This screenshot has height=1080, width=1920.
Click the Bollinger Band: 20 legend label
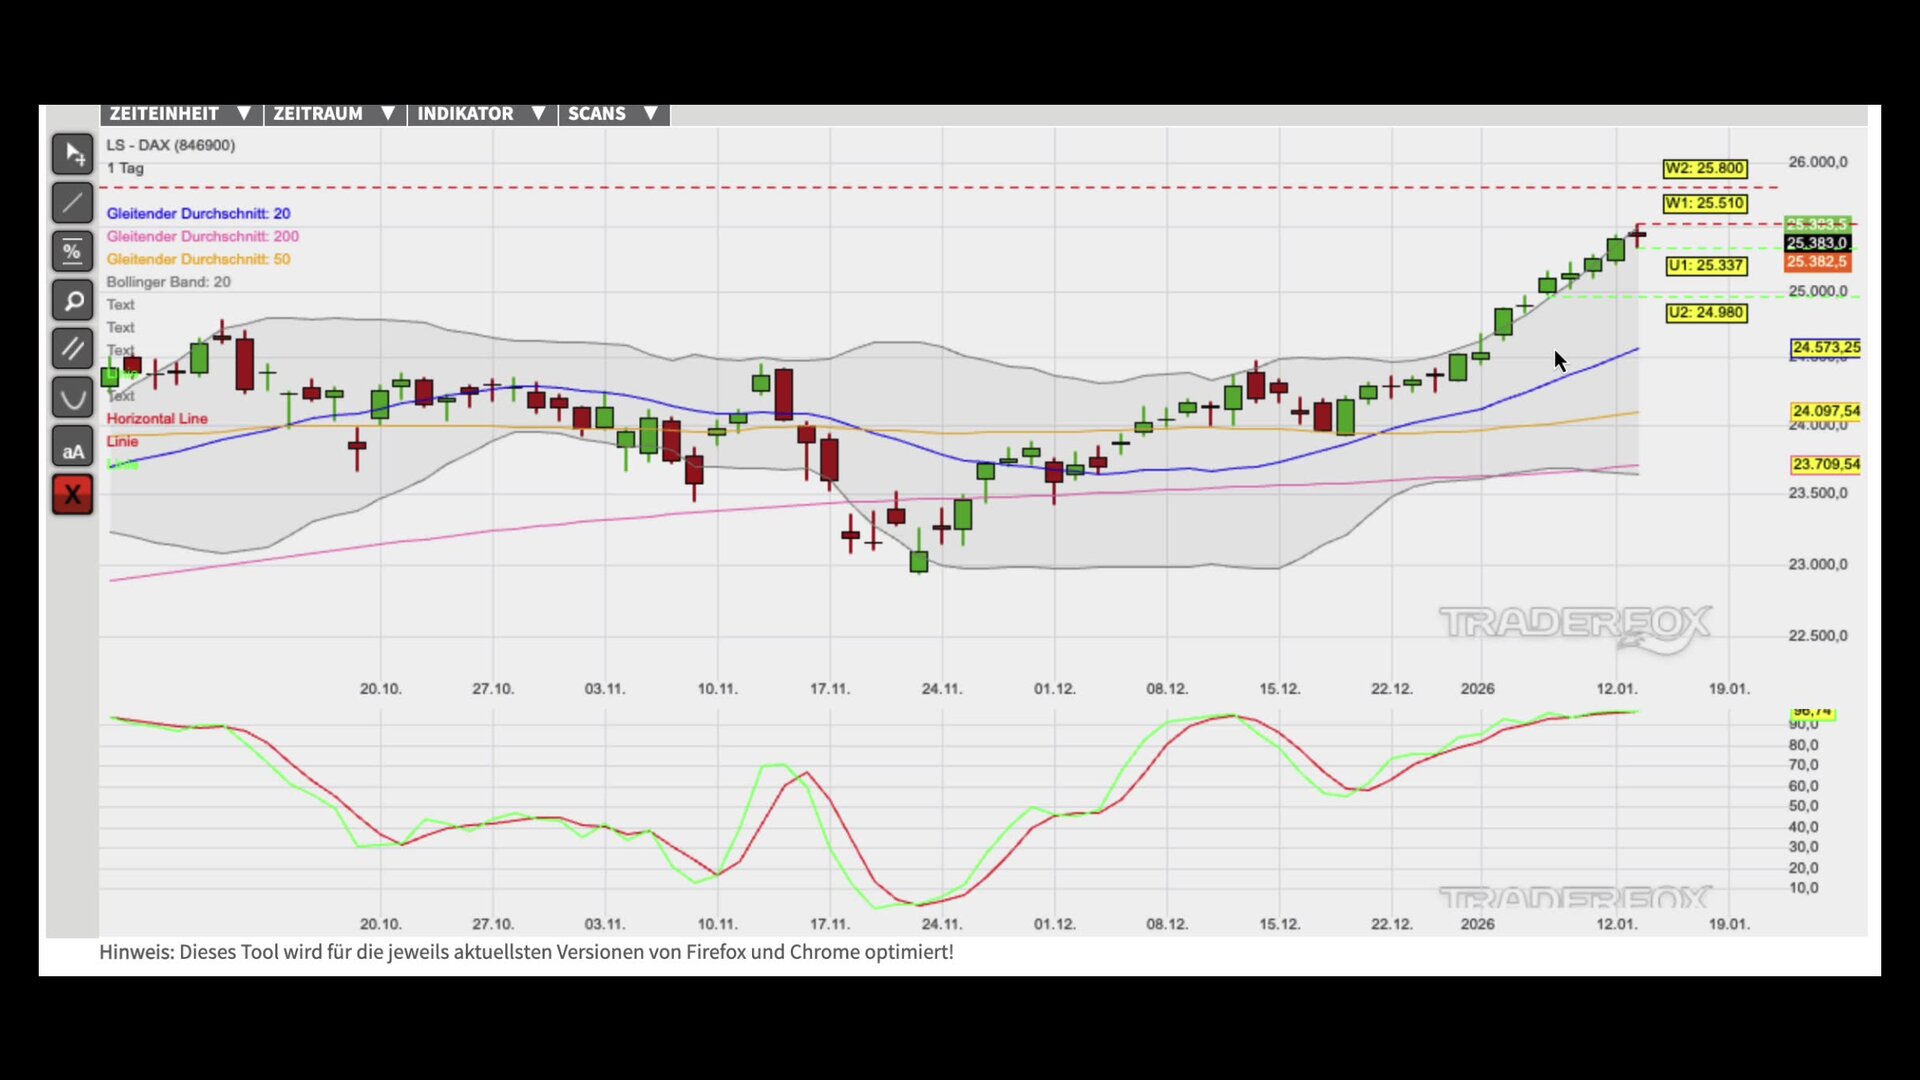(x=168, y=283)
